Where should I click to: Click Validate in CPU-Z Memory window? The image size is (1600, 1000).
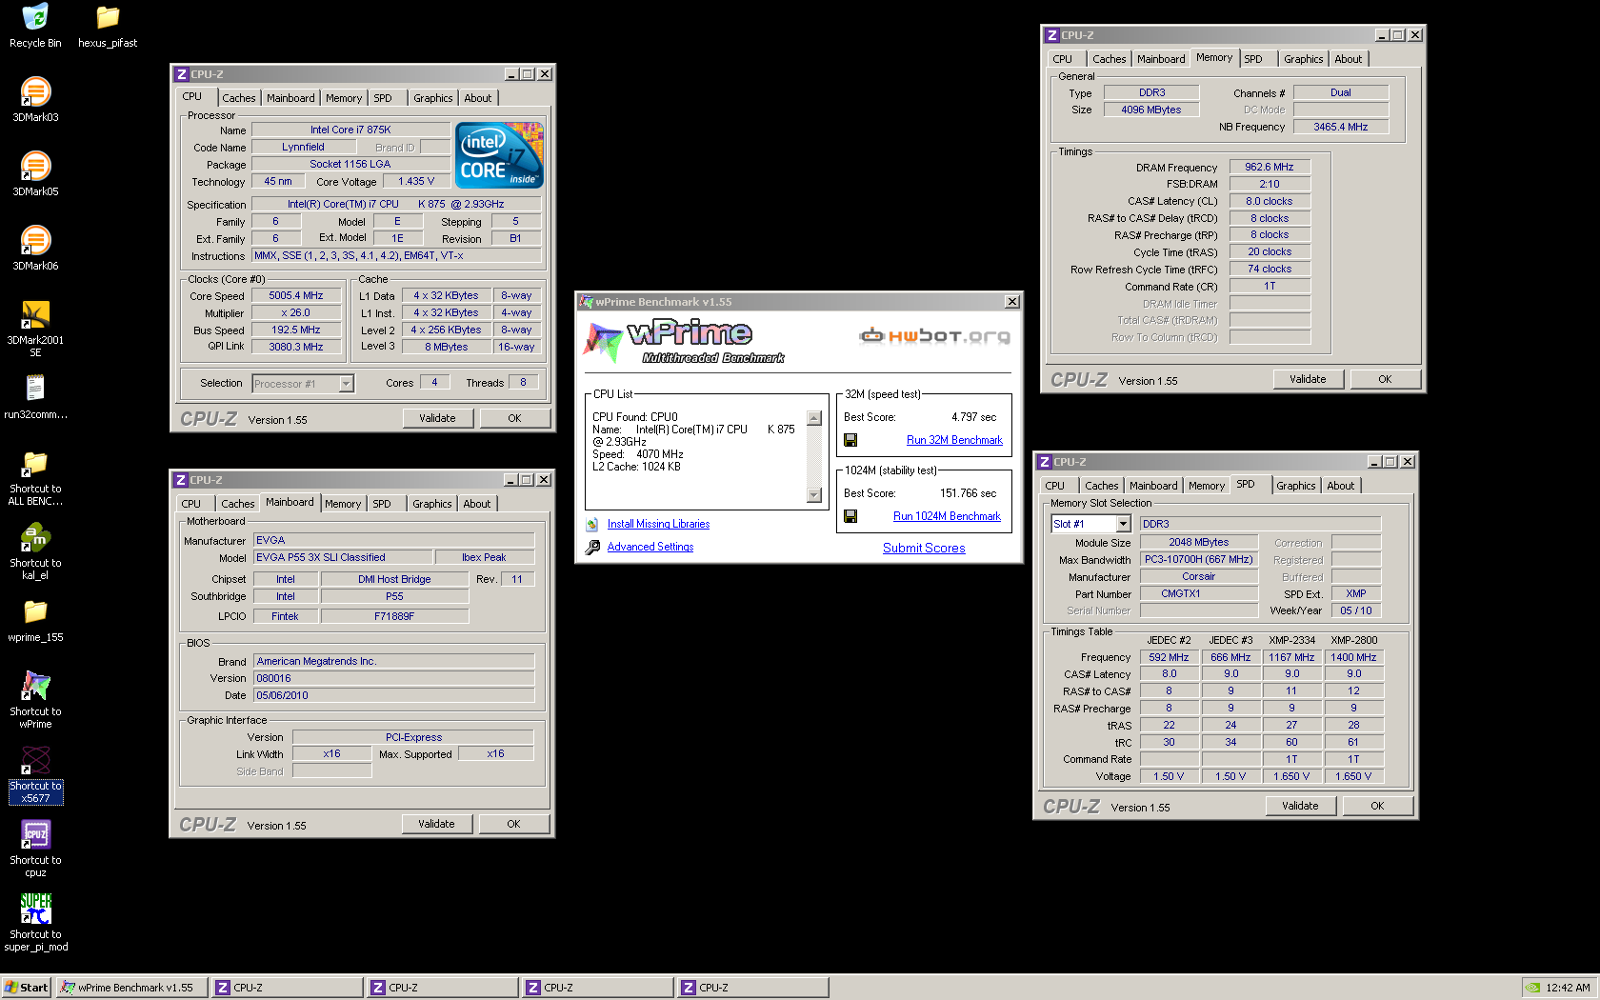(x=1307, y=379)
